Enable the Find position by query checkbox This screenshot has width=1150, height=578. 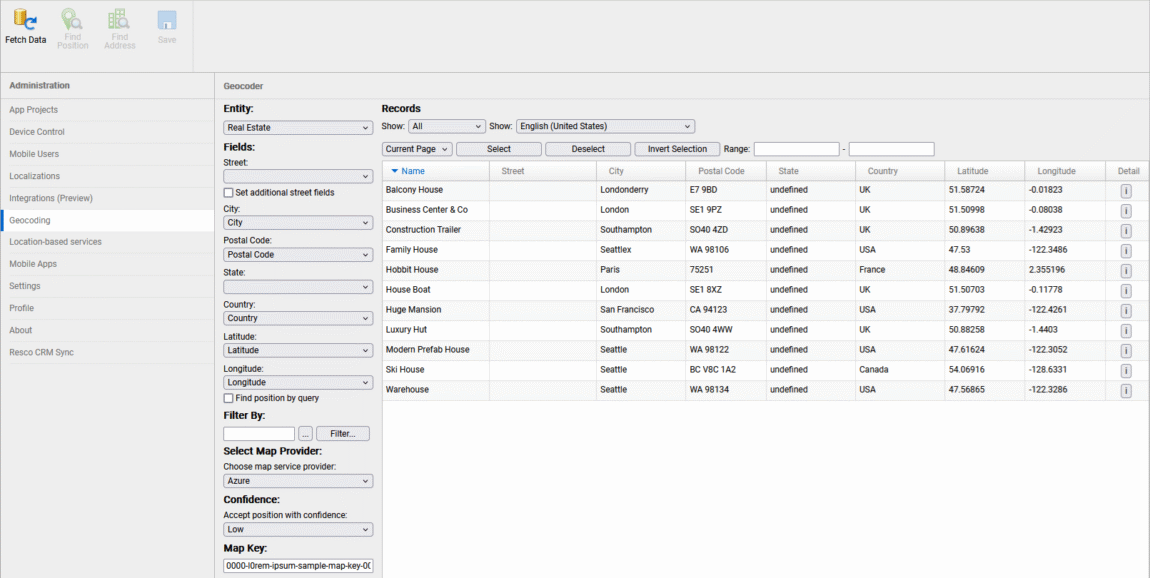[x=227, y=398]
